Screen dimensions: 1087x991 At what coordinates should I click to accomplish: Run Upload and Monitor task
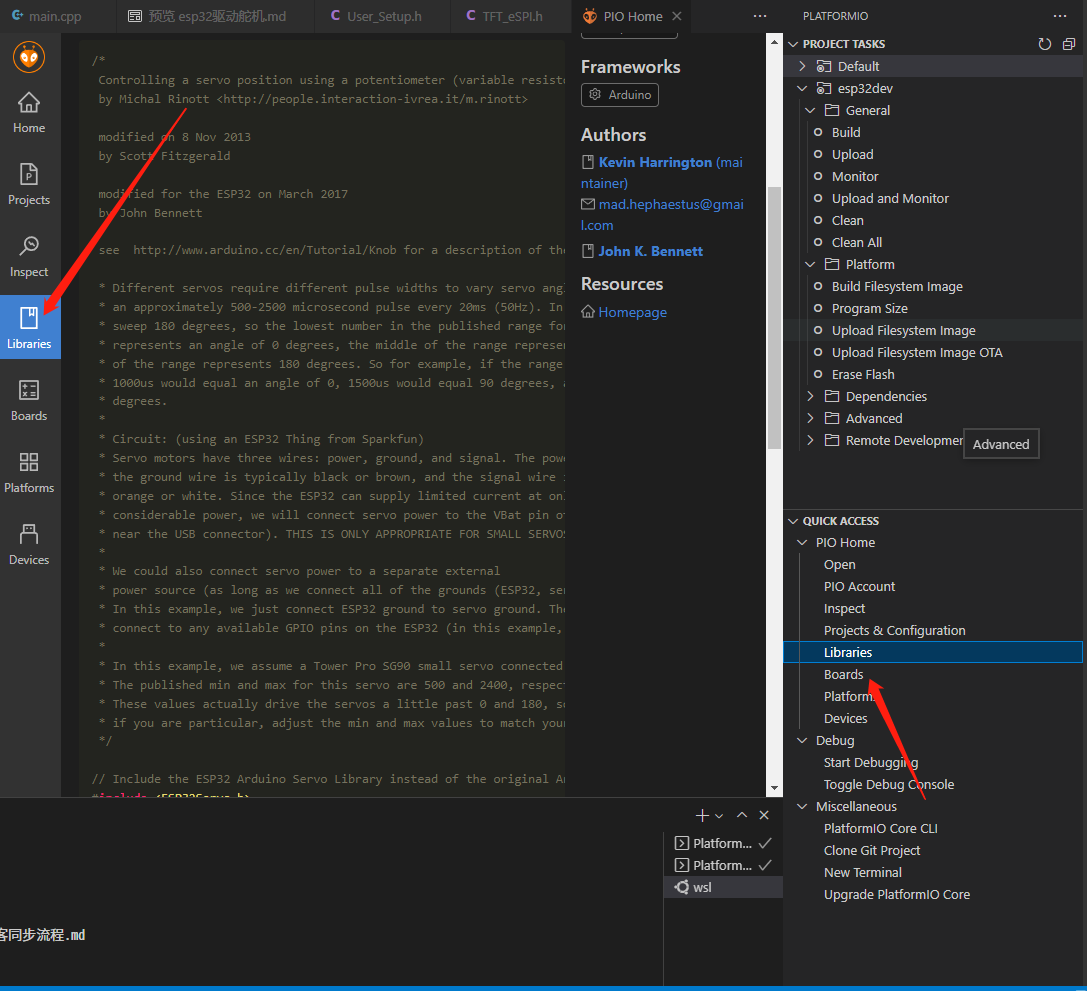890,198
